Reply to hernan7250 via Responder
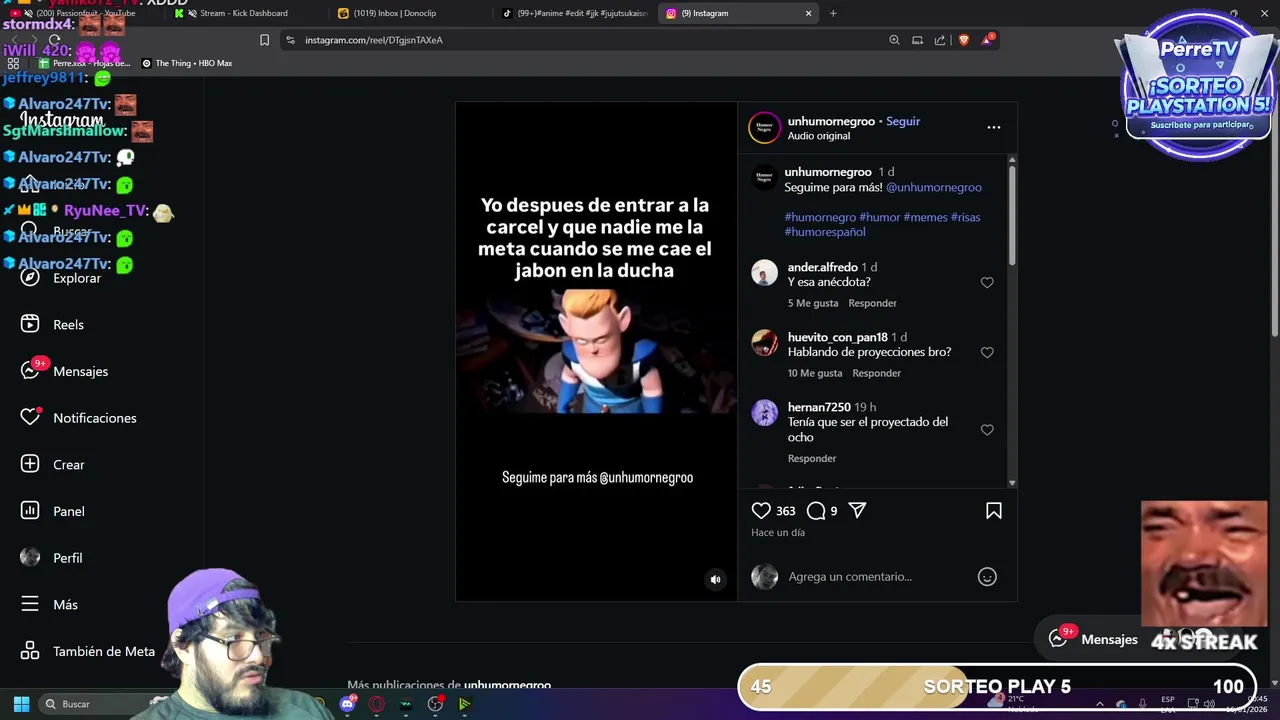This screenshot has width=1280, height=720. coord(812,458)
